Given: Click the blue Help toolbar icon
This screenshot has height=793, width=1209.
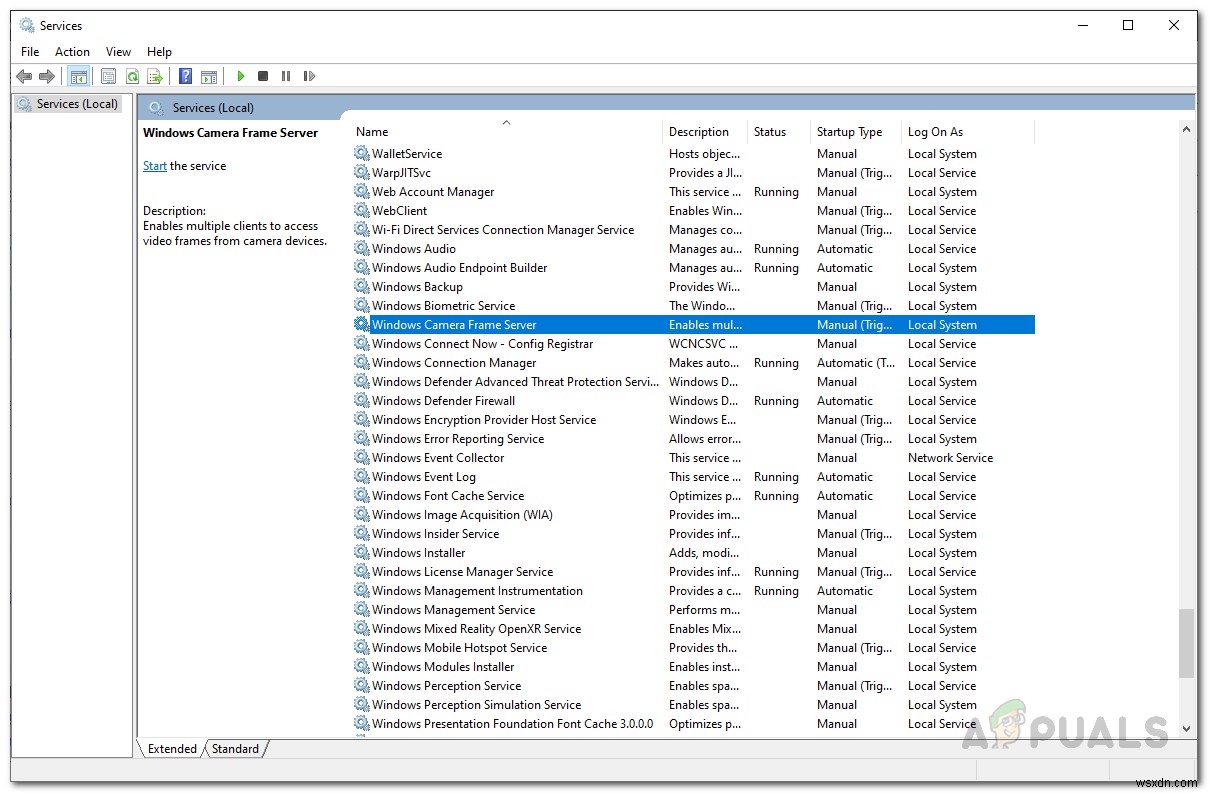Looking at the screenshot, I should (185, 76).
